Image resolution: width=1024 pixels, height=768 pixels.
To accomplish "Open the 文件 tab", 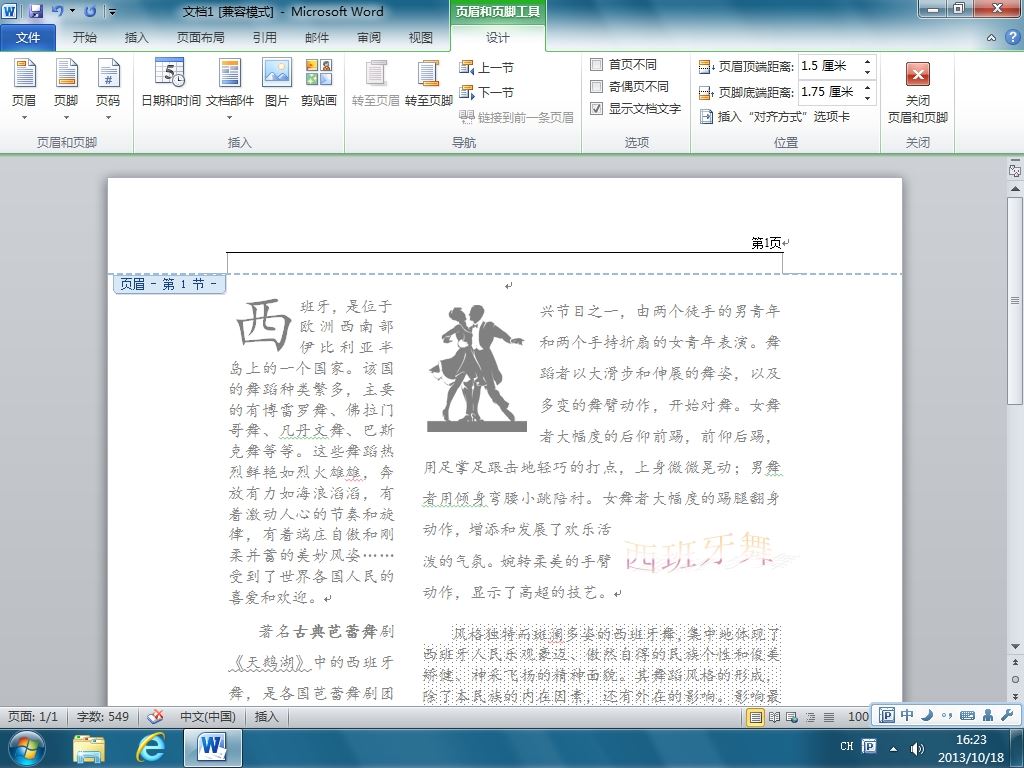I will (28, 38).
